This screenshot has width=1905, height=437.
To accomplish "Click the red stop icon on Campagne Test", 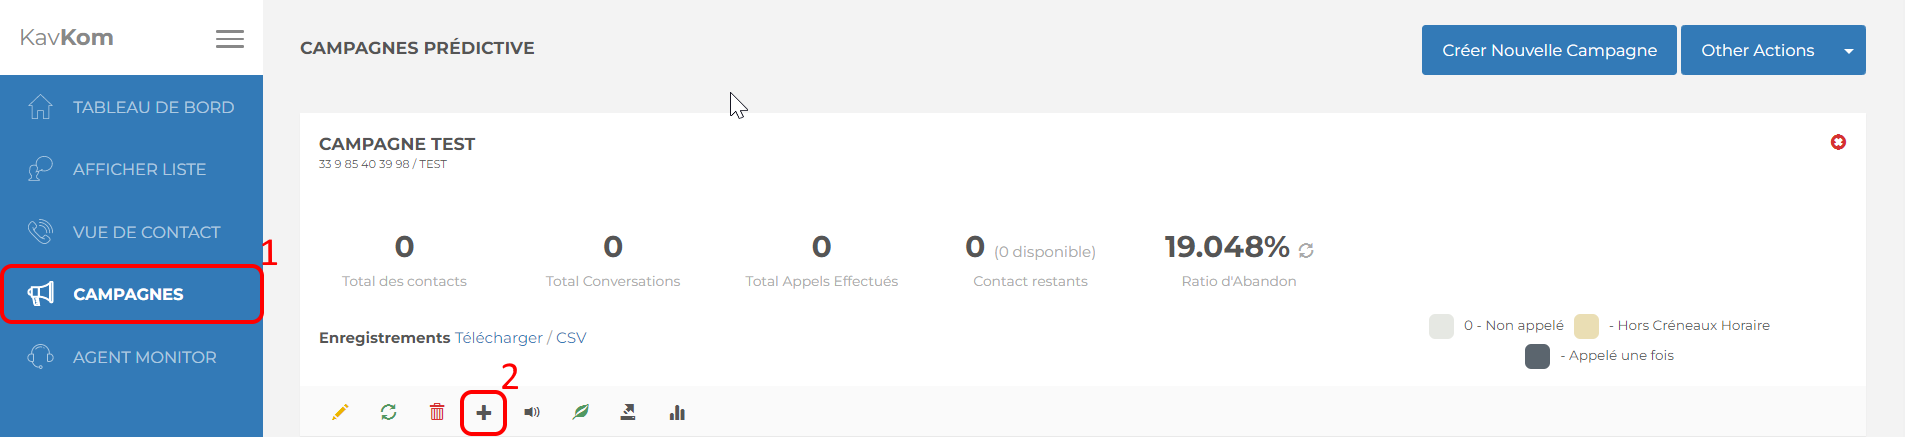I will coord(1838,142).
